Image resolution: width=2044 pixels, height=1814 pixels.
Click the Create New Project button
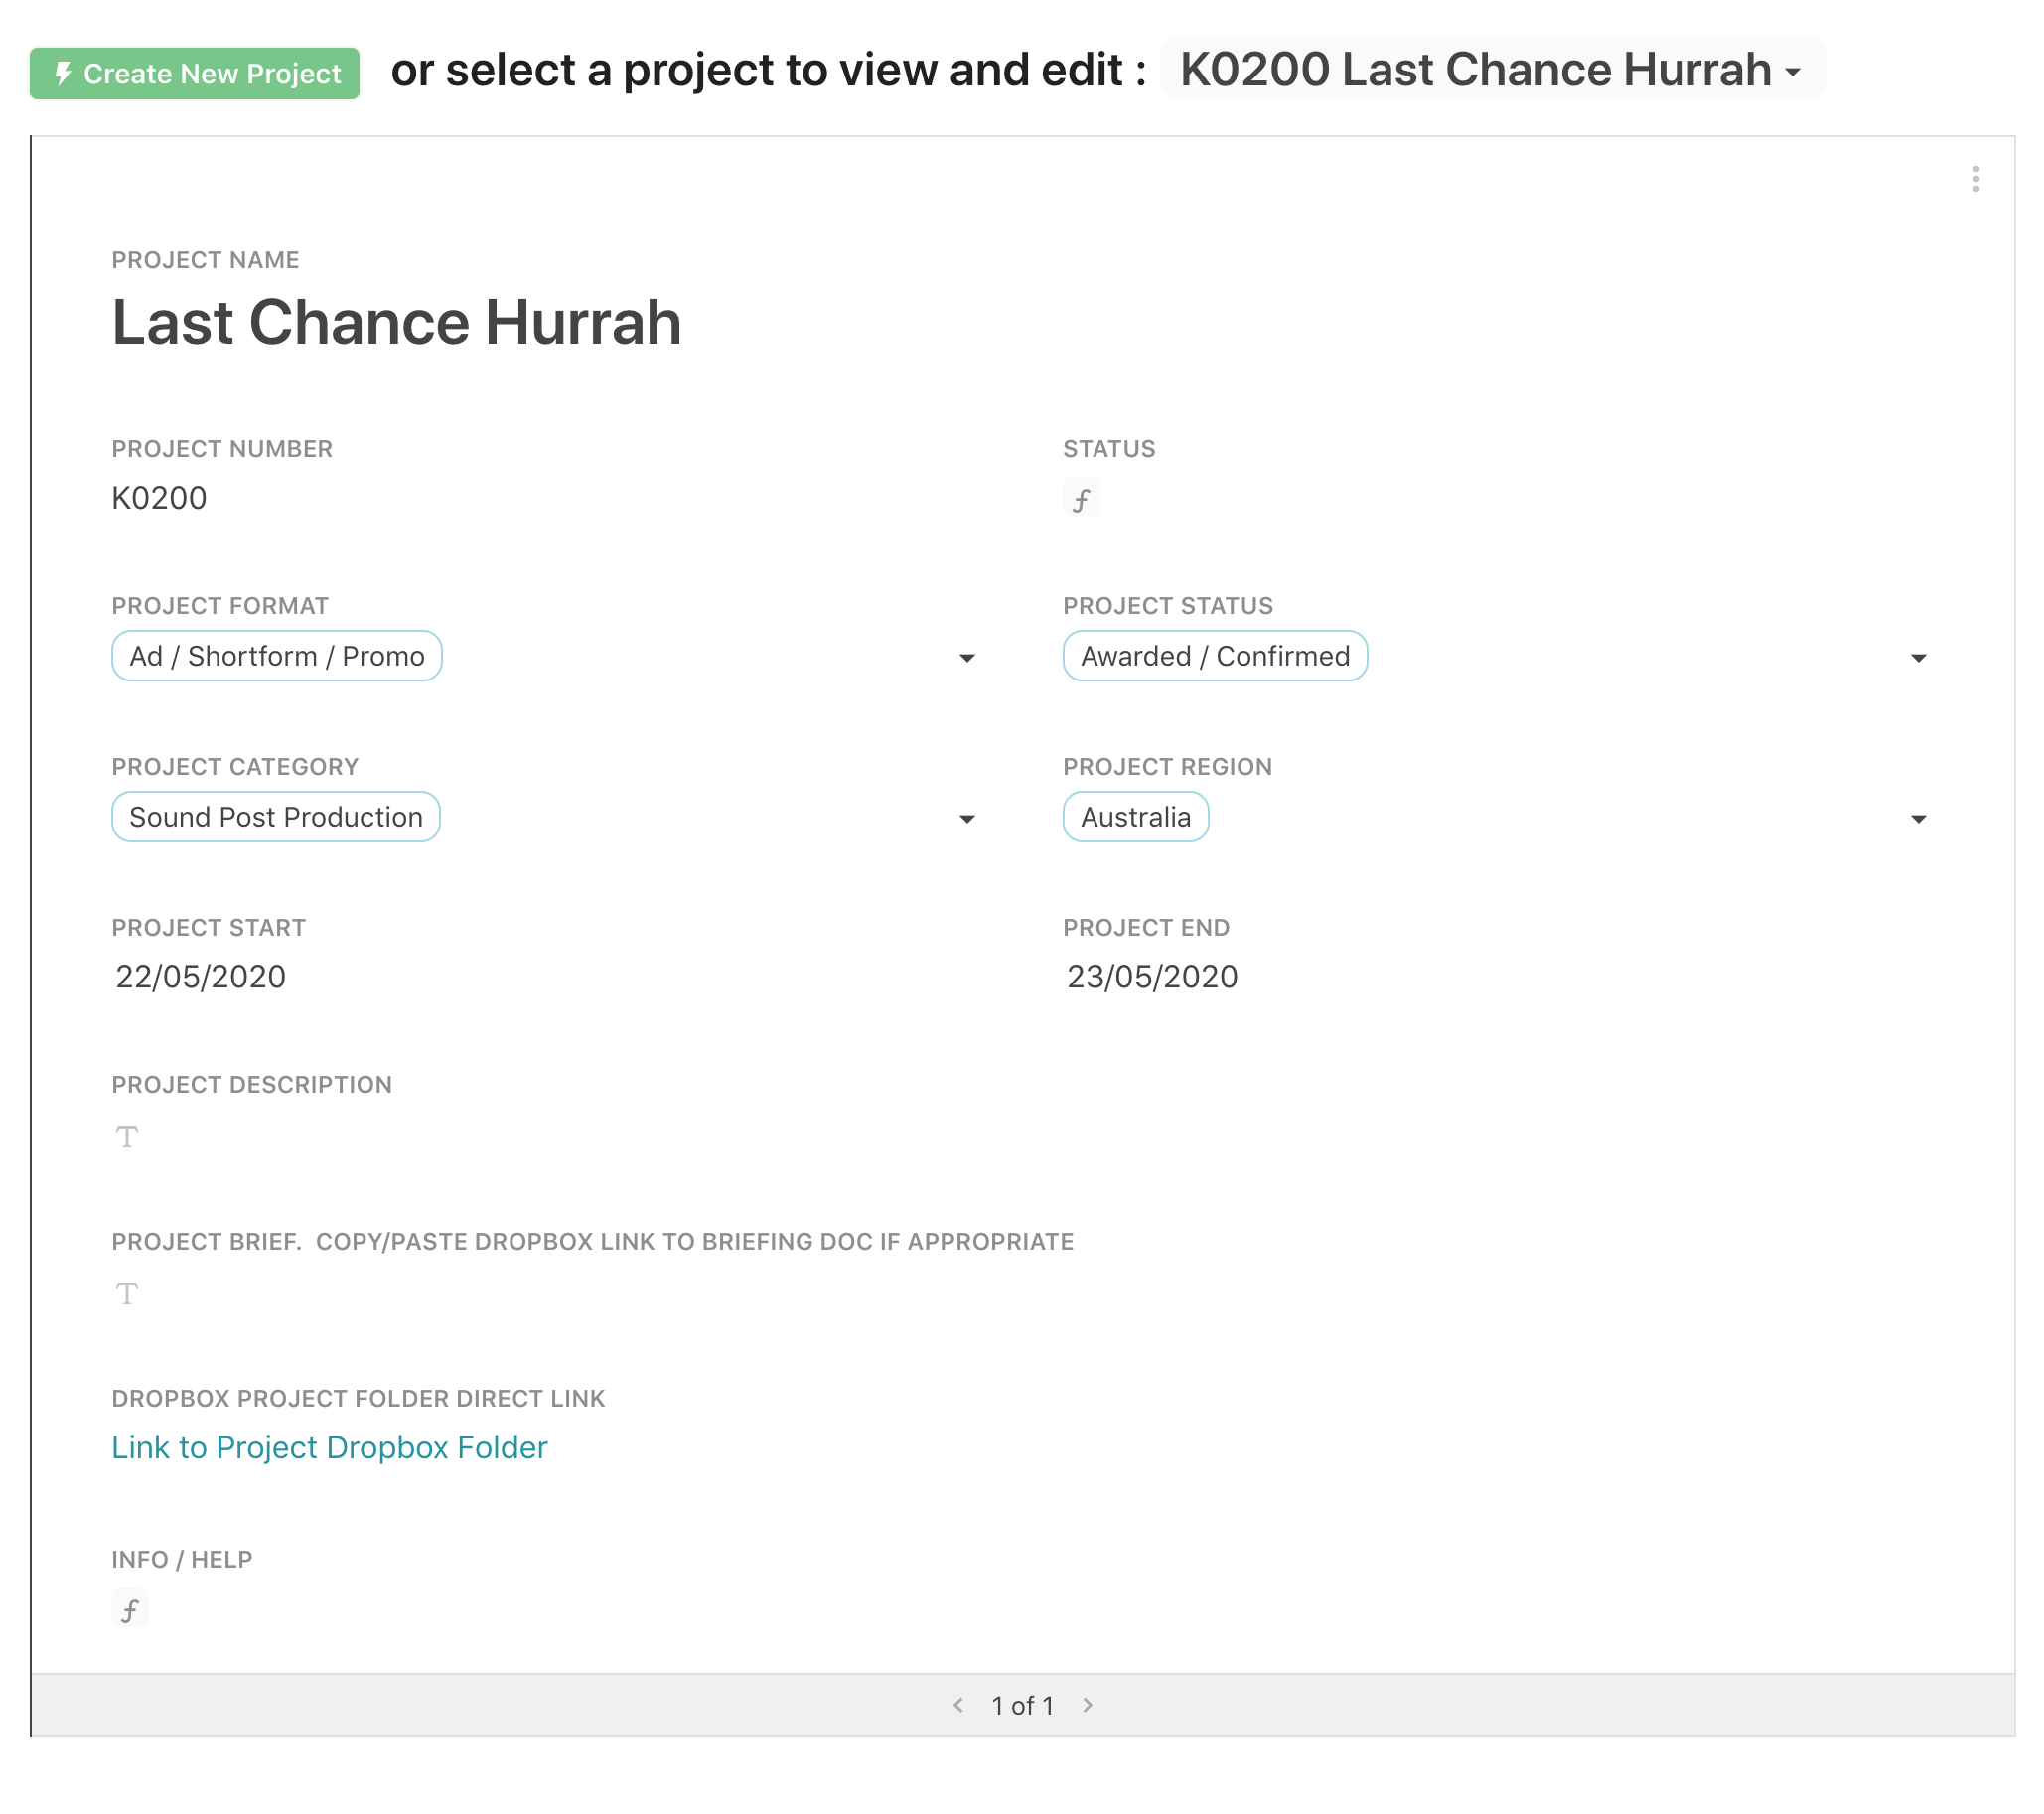pyautogui.click(x=194, y=73)
